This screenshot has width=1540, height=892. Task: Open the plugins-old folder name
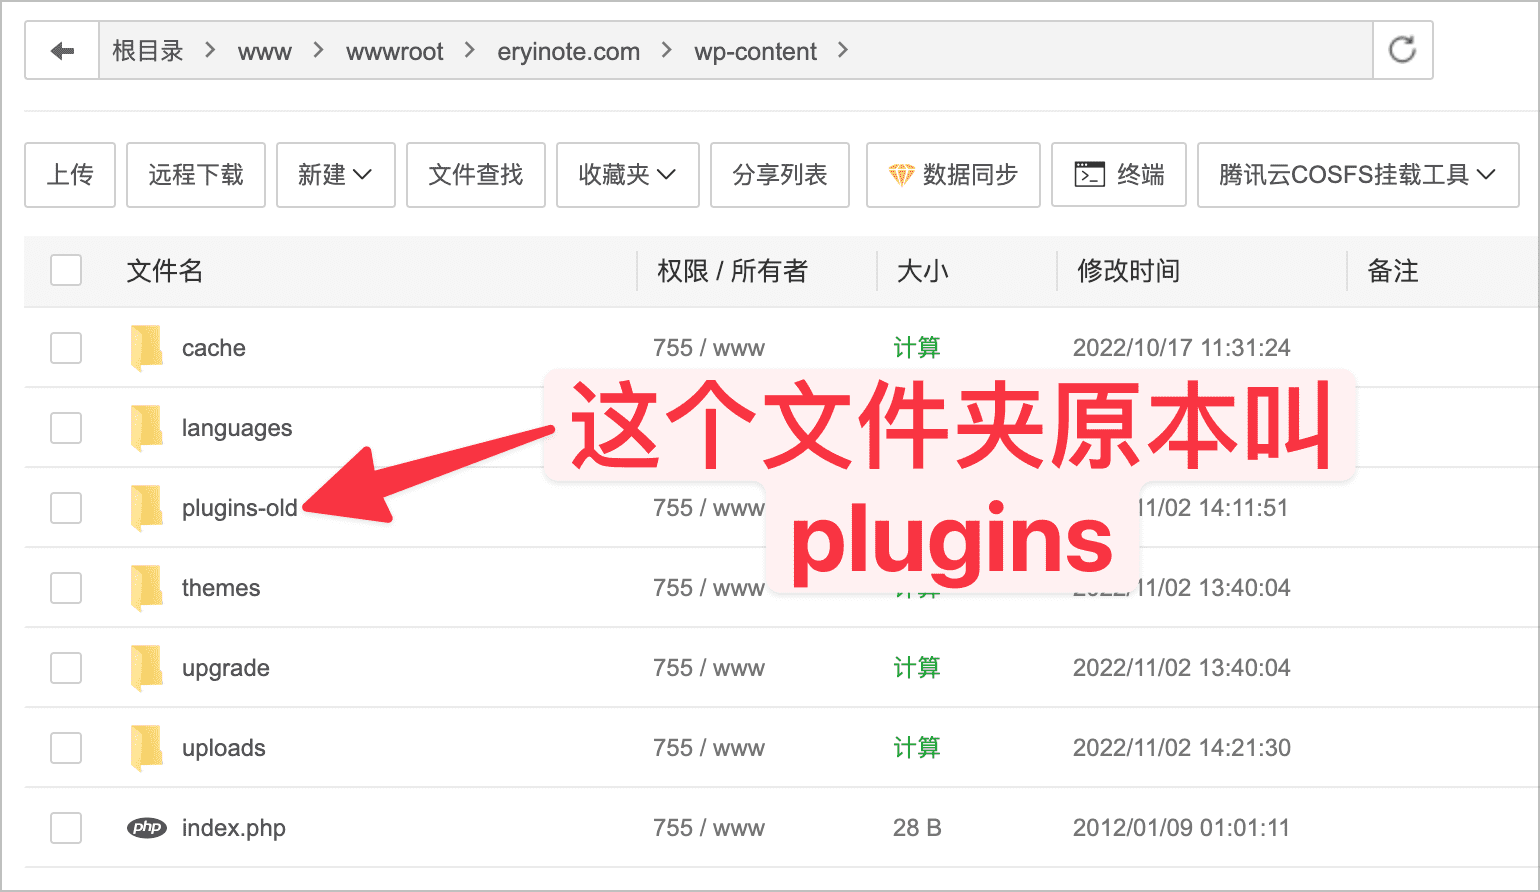240,508
